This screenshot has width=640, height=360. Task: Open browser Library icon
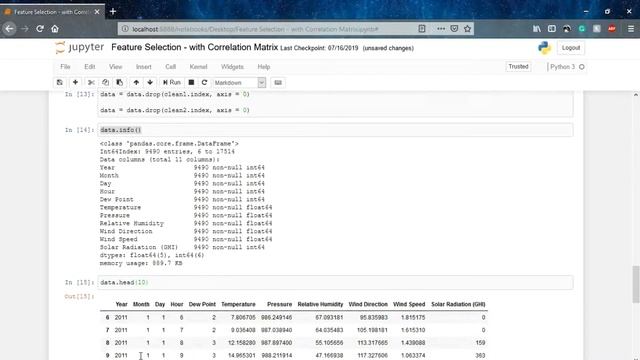537,29
